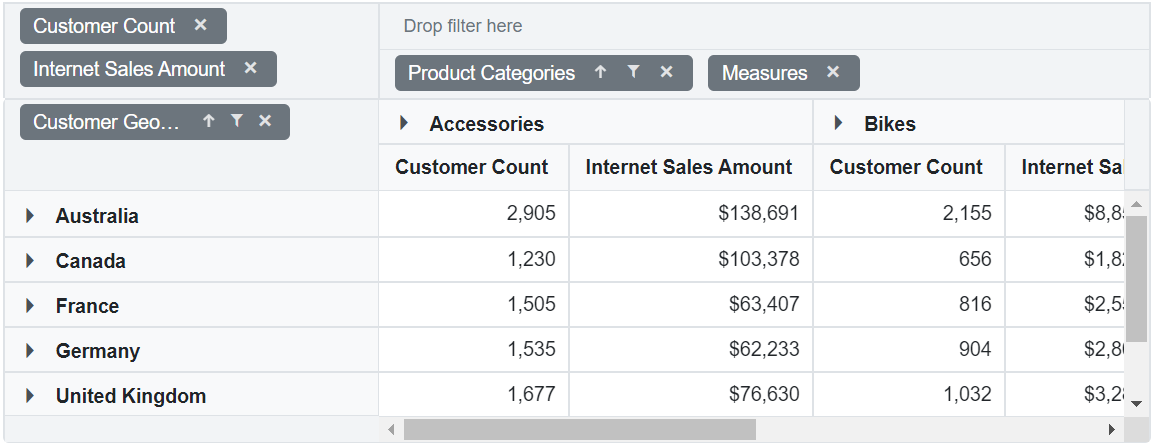Expand the Germany row

(30, 350)
